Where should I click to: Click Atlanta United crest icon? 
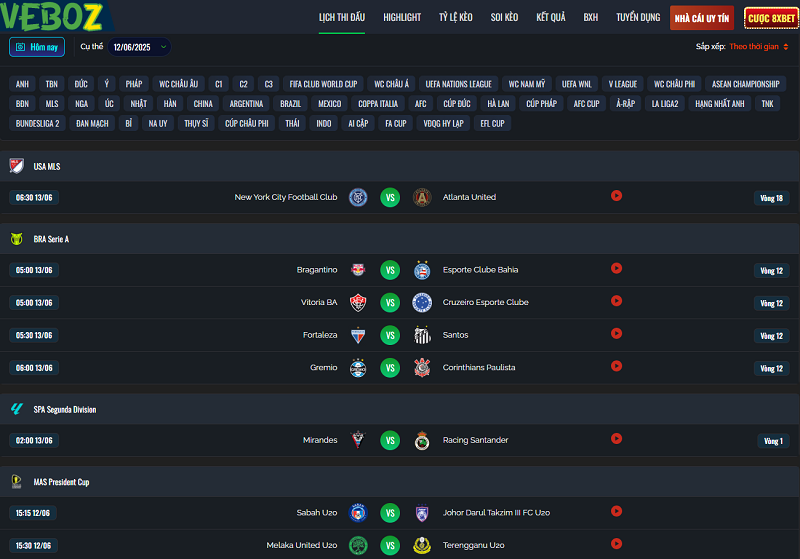point(422,197)
